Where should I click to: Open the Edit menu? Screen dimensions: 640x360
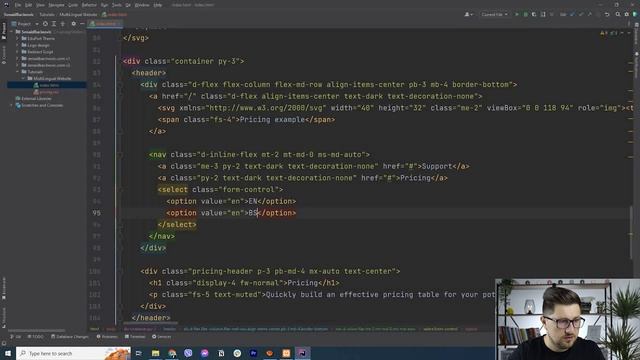coord(29,5)
